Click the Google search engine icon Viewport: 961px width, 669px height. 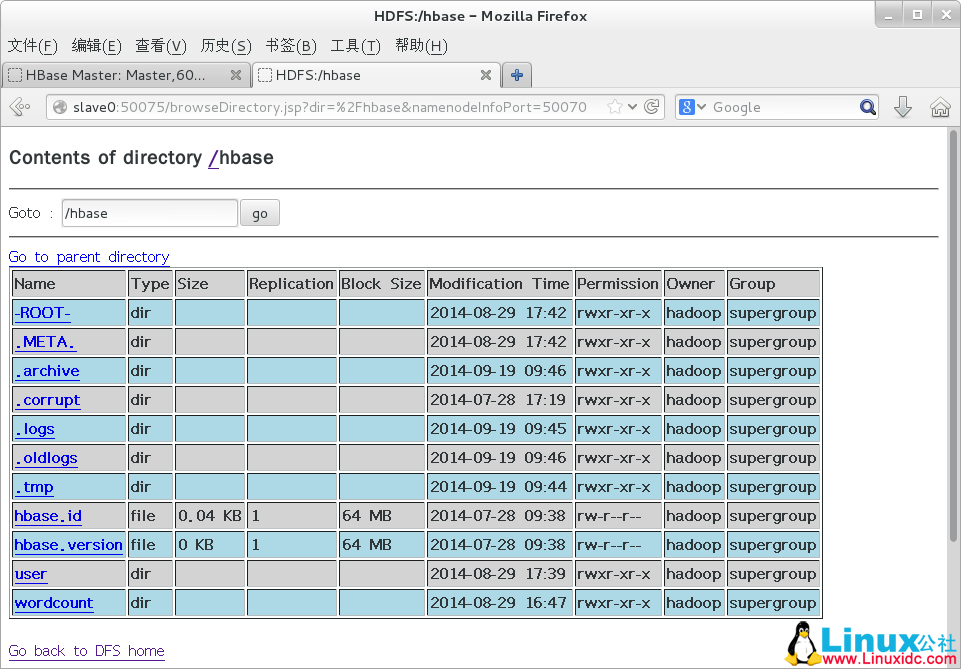point(689,107)
